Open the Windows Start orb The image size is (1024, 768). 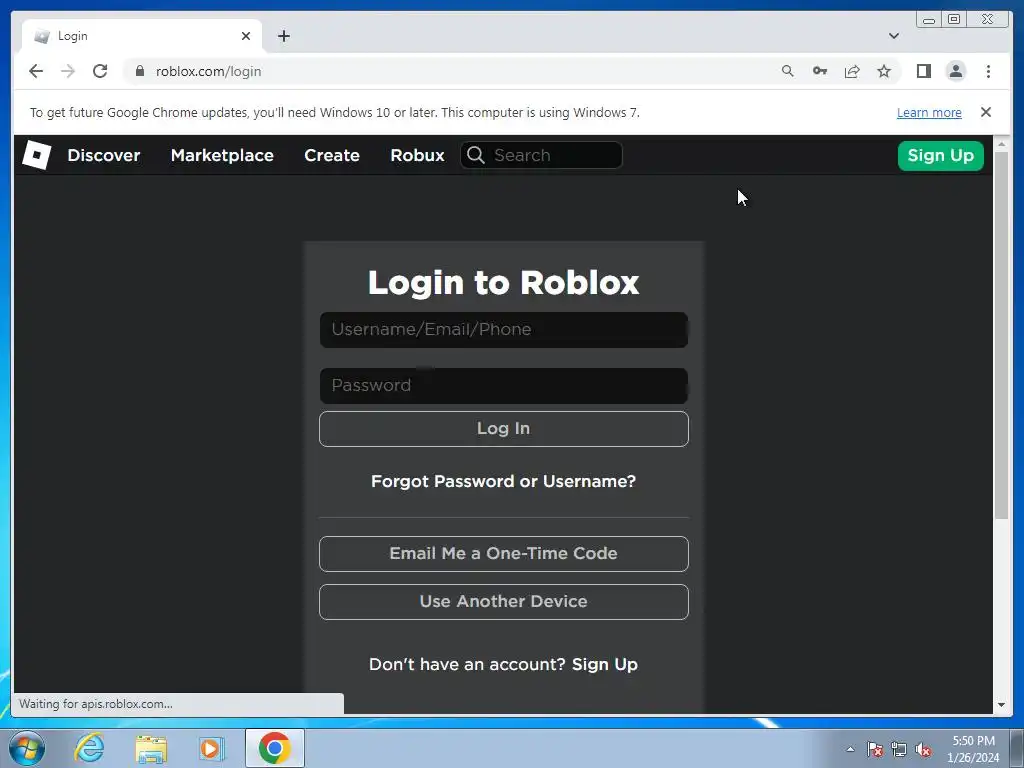click(27, 748)
